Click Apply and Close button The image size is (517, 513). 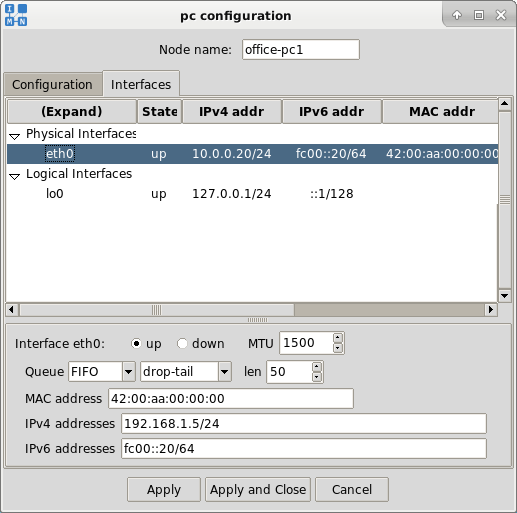pos(258,490)
